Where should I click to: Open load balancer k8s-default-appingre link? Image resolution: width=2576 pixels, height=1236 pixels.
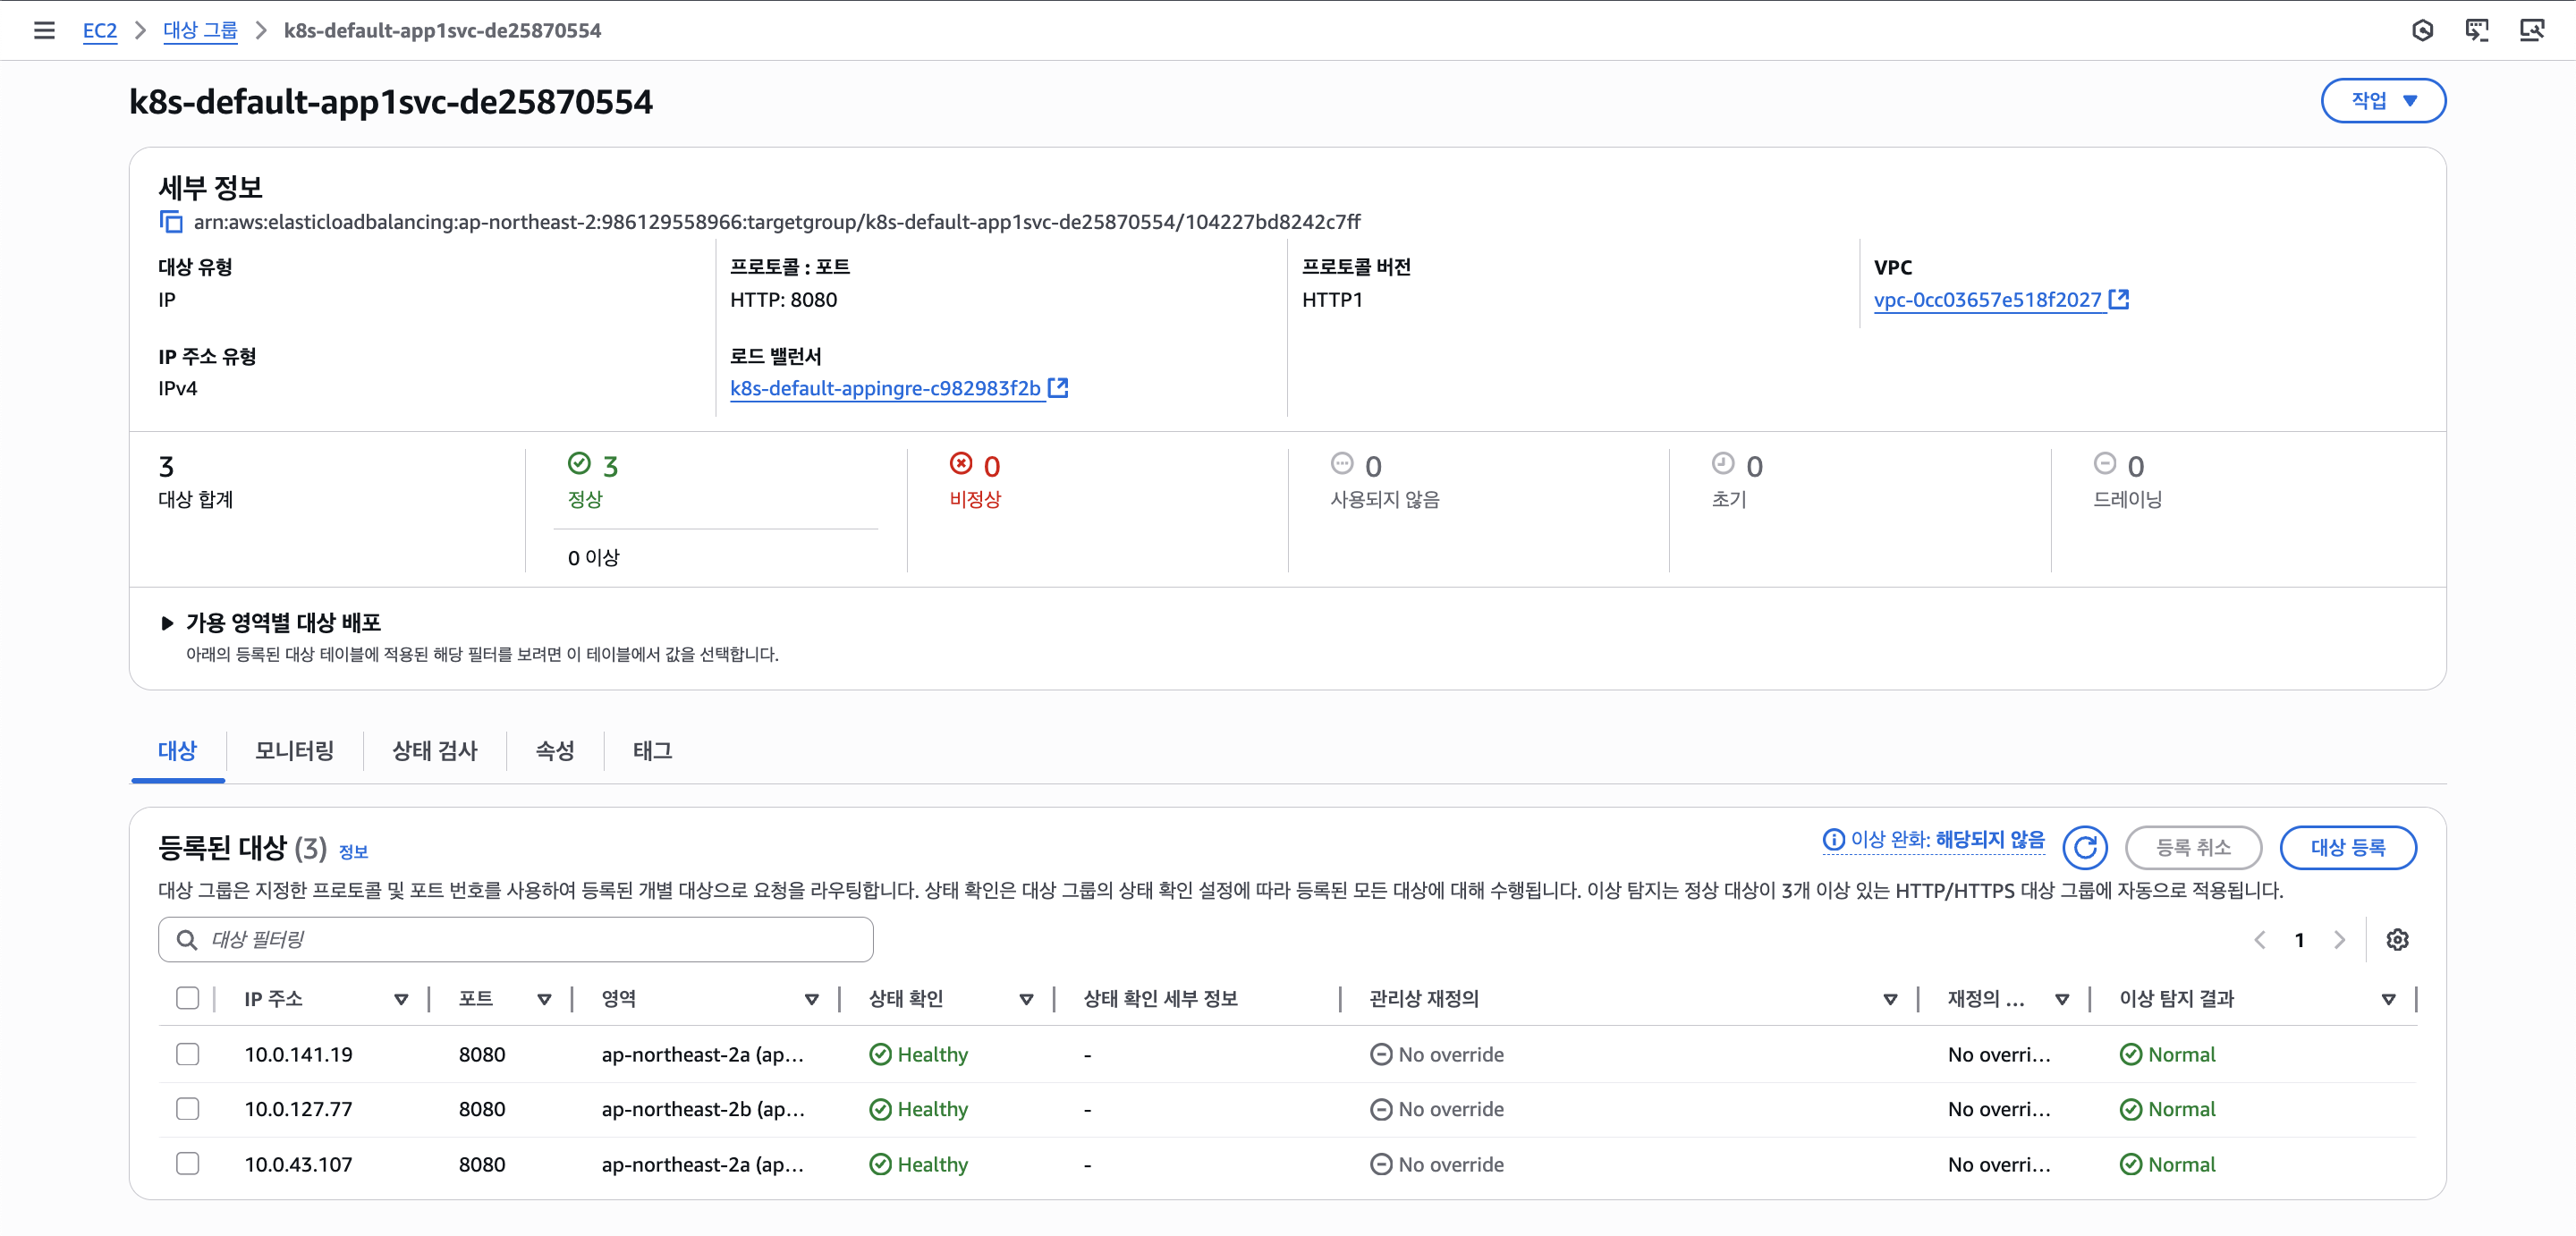(x=885, y=388)
